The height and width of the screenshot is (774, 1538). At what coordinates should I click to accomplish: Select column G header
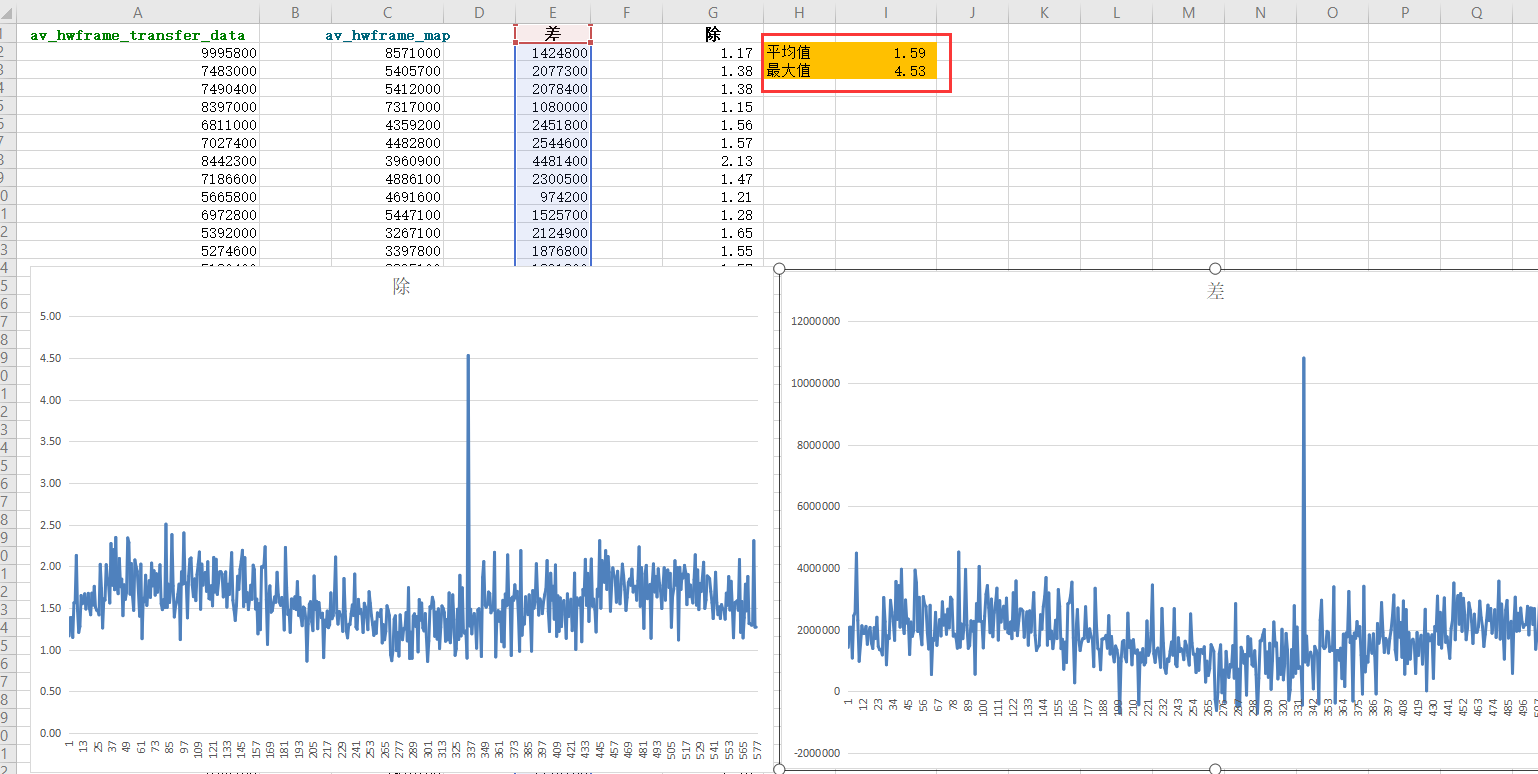click(x=713, y=12)
